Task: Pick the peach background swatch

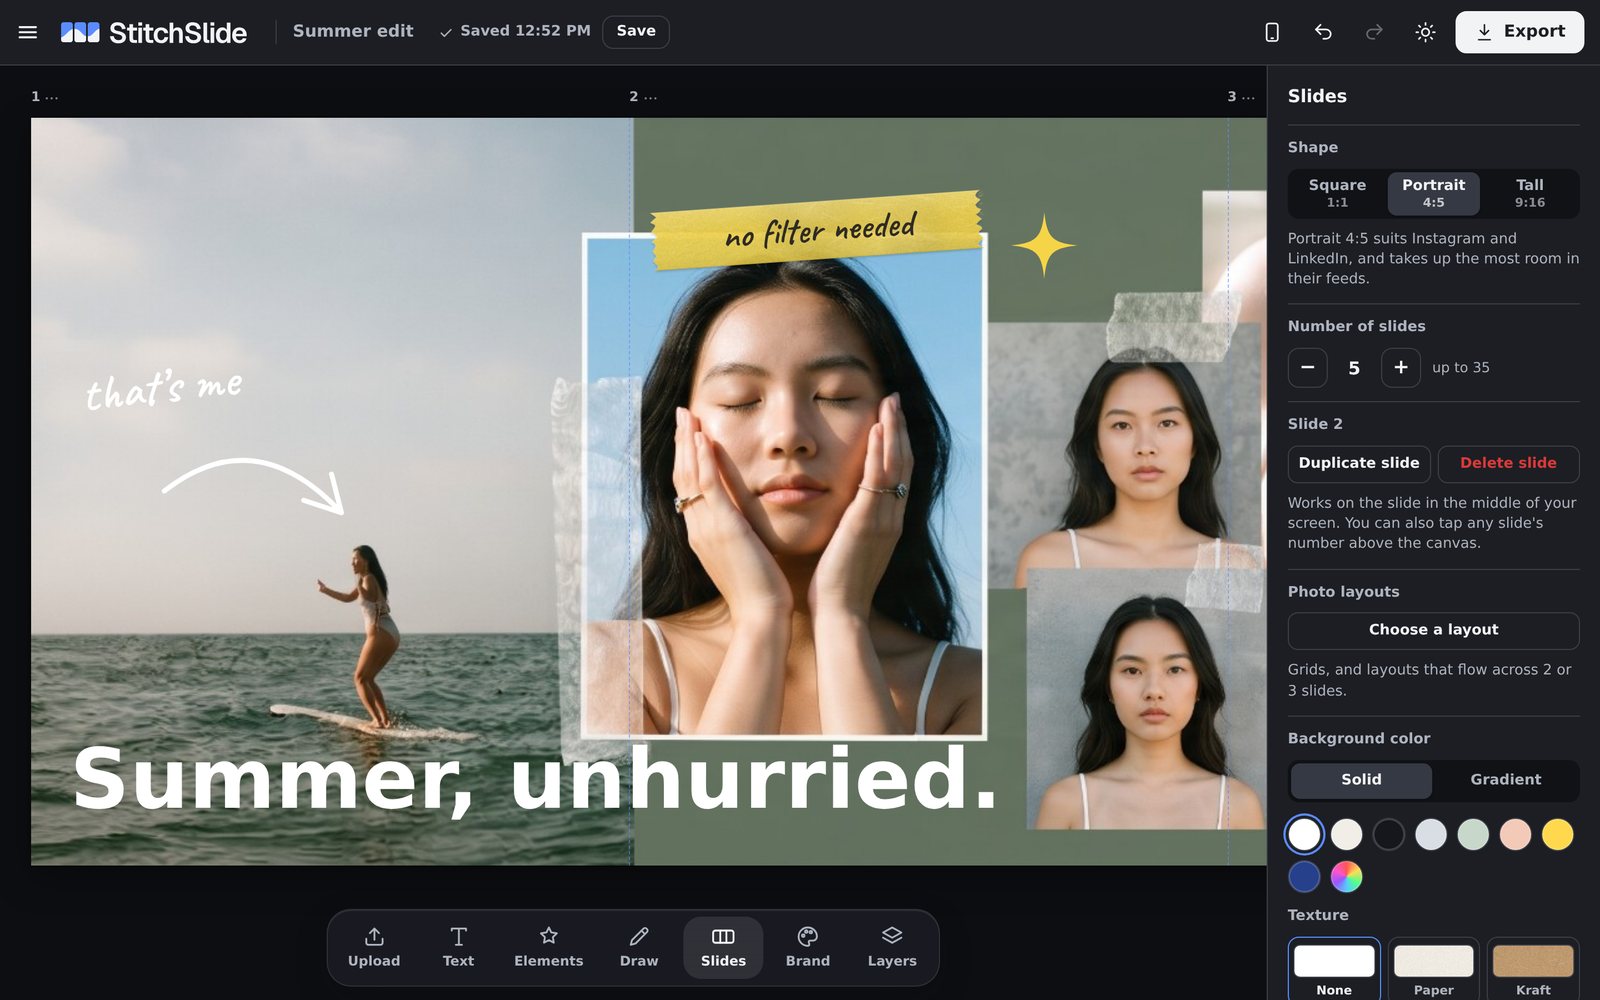Action: click(x=1515, y=834)
